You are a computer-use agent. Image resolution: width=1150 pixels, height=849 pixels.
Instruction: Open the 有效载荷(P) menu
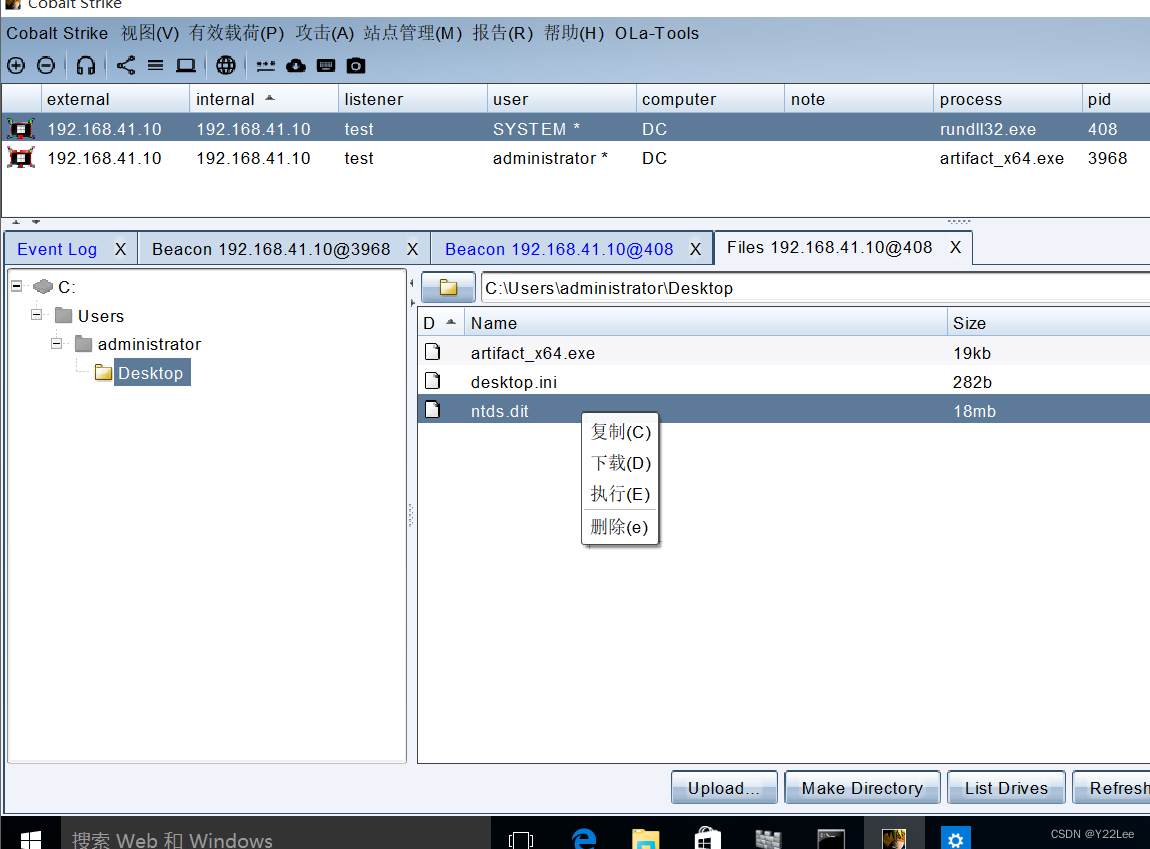tap(236, 33)
